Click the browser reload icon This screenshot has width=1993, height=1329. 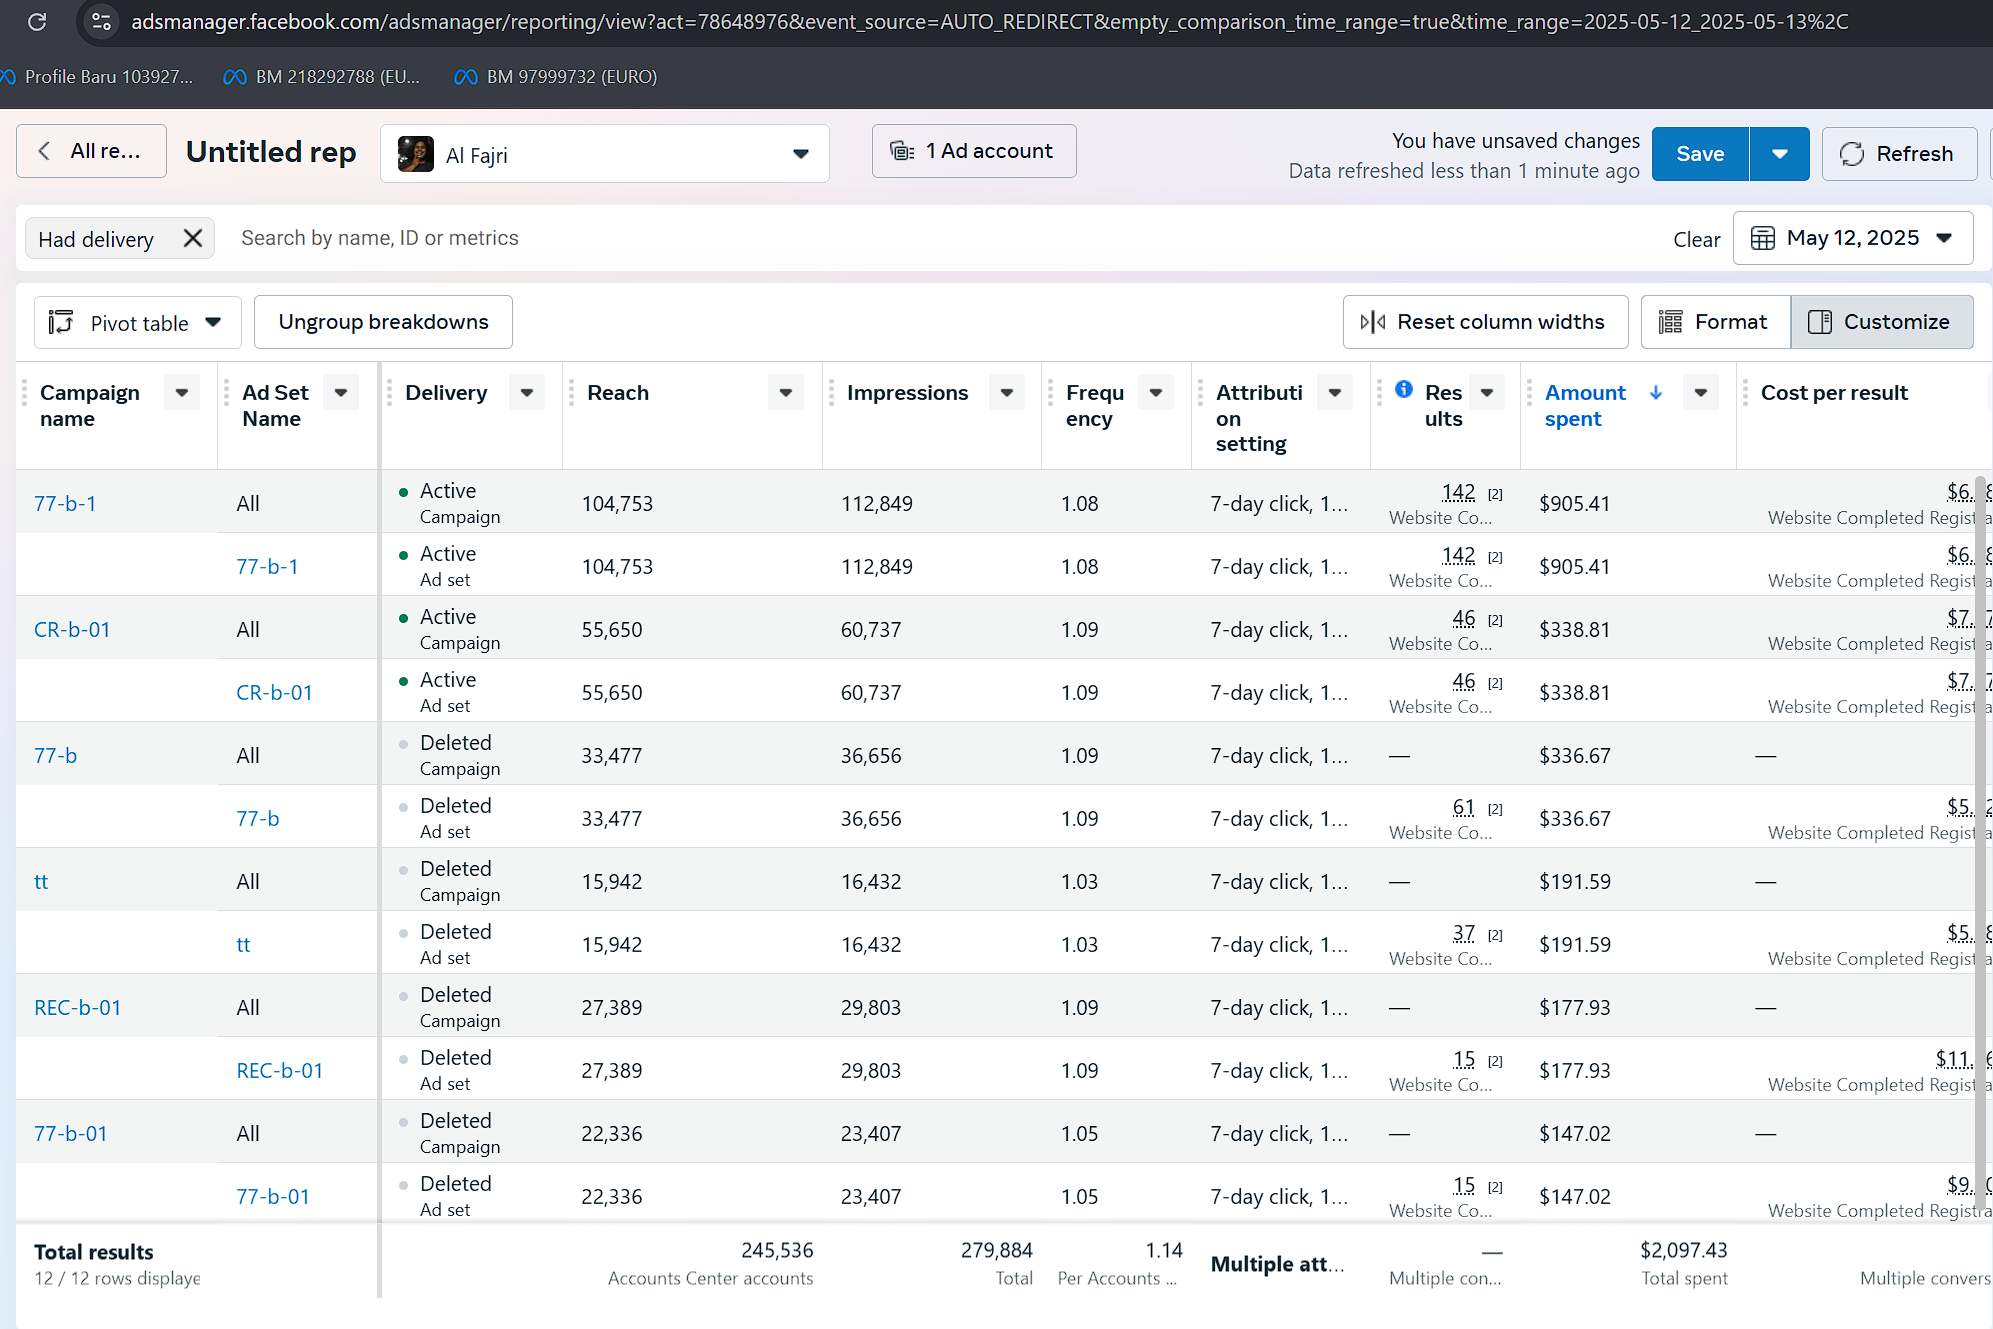point(37,21)
